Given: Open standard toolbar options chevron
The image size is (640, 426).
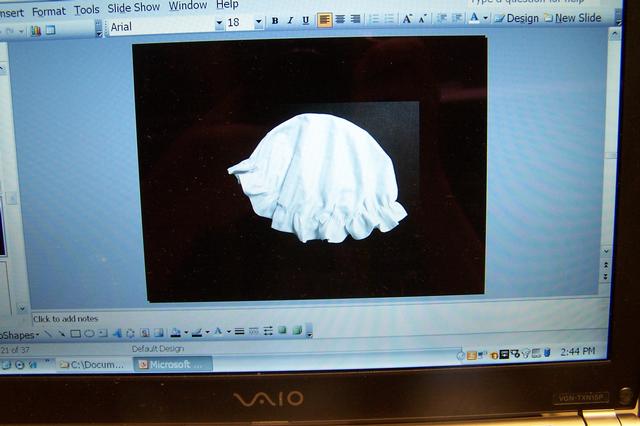Looking at the screenshot, I should 99,29.
